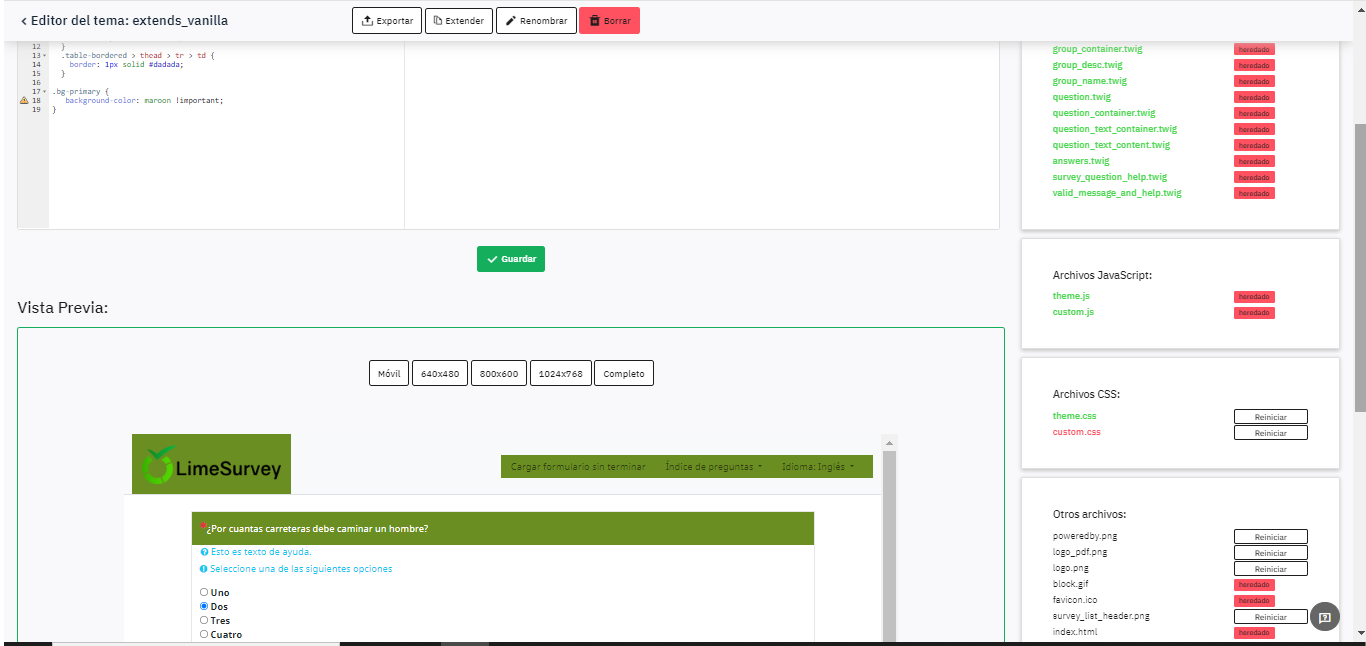Collapse code fold arrow on line 13
1366x646 pixels.
pyautogui.click(x=44, y=56)
